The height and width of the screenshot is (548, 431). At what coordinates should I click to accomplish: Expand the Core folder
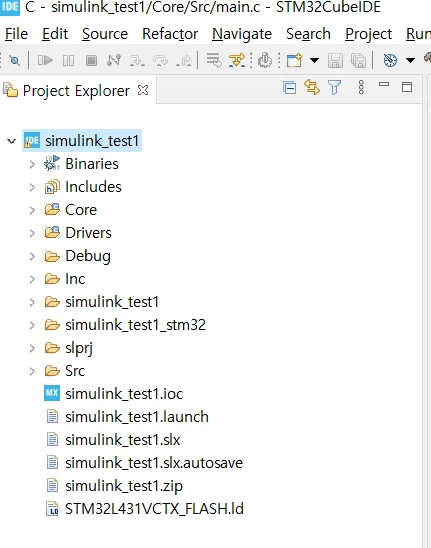pos(32,210)
